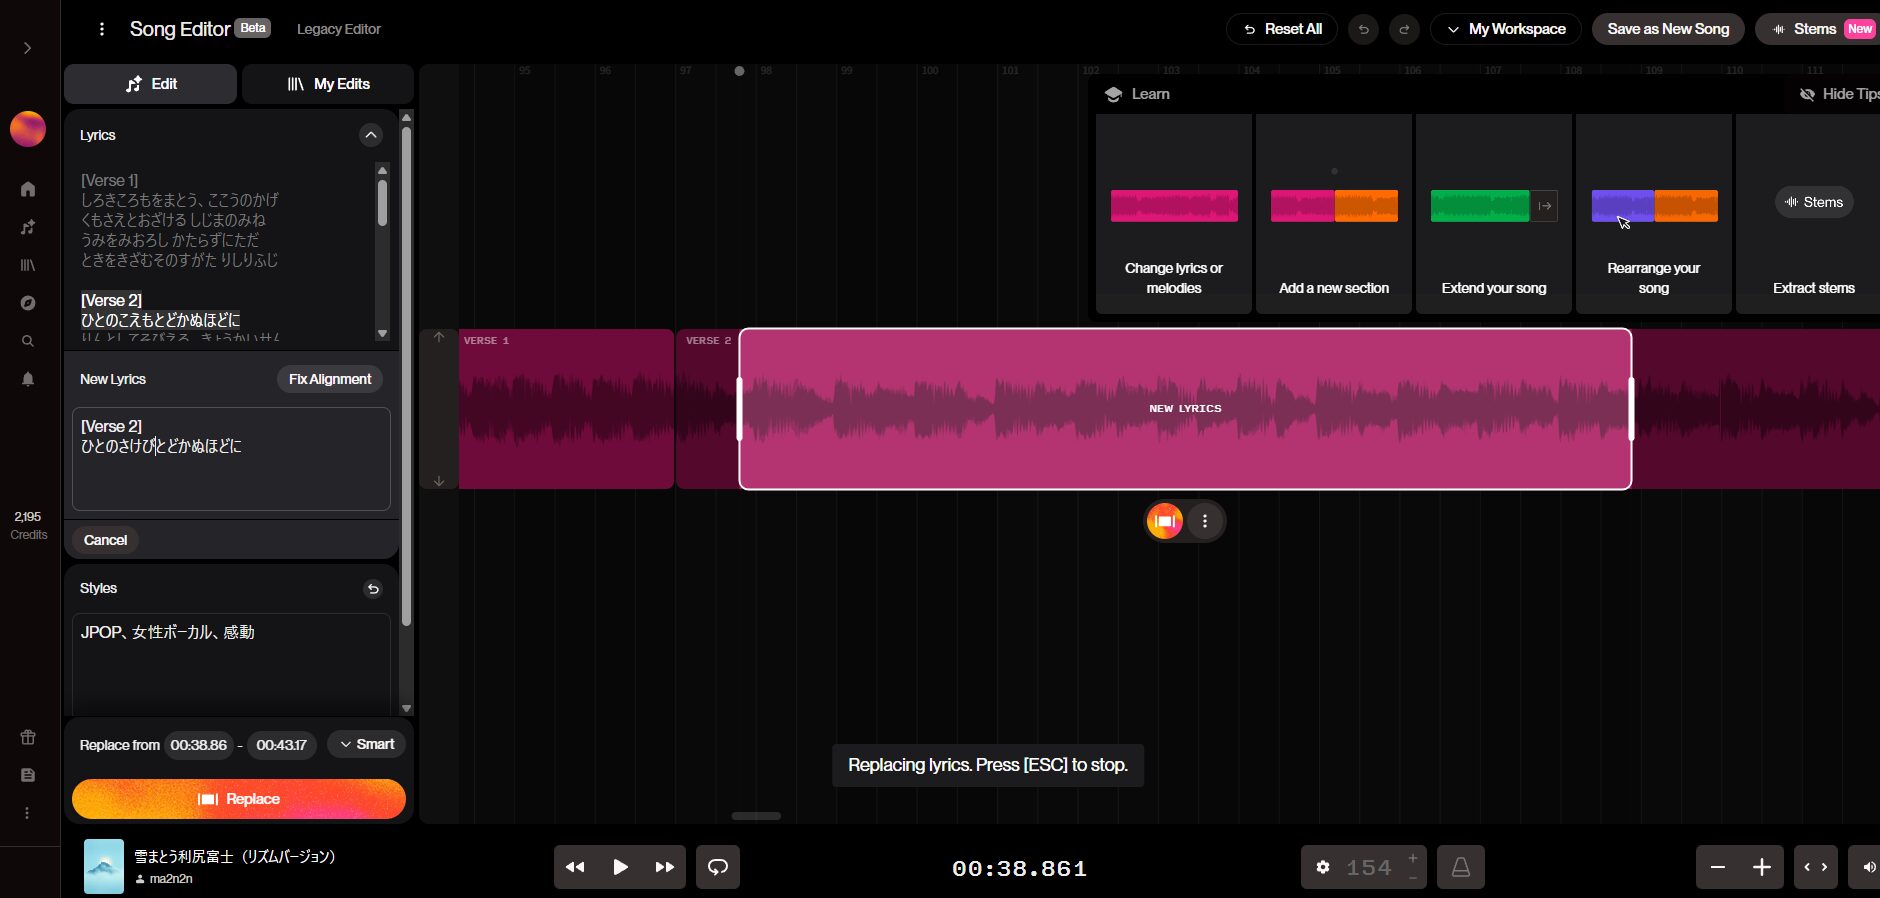Start playback with the play button
The height and width of the screenshot is (898, 1880).
click(x=620, y=867)
